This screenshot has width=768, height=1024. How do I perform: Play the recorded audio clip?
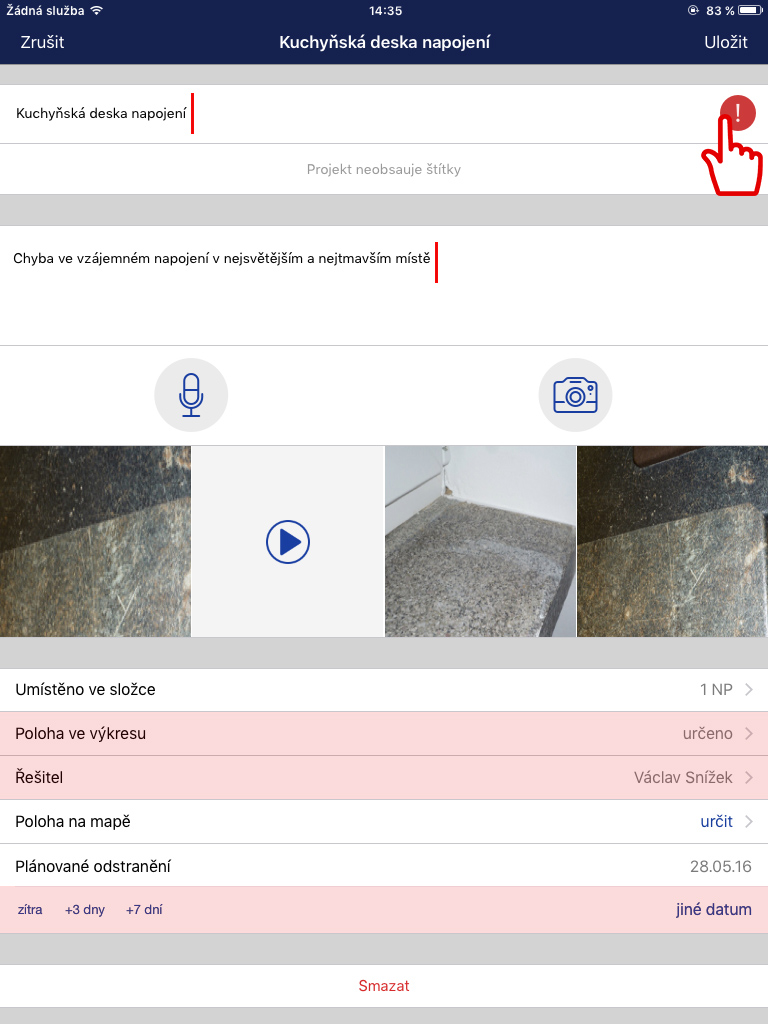pos(288,541)
